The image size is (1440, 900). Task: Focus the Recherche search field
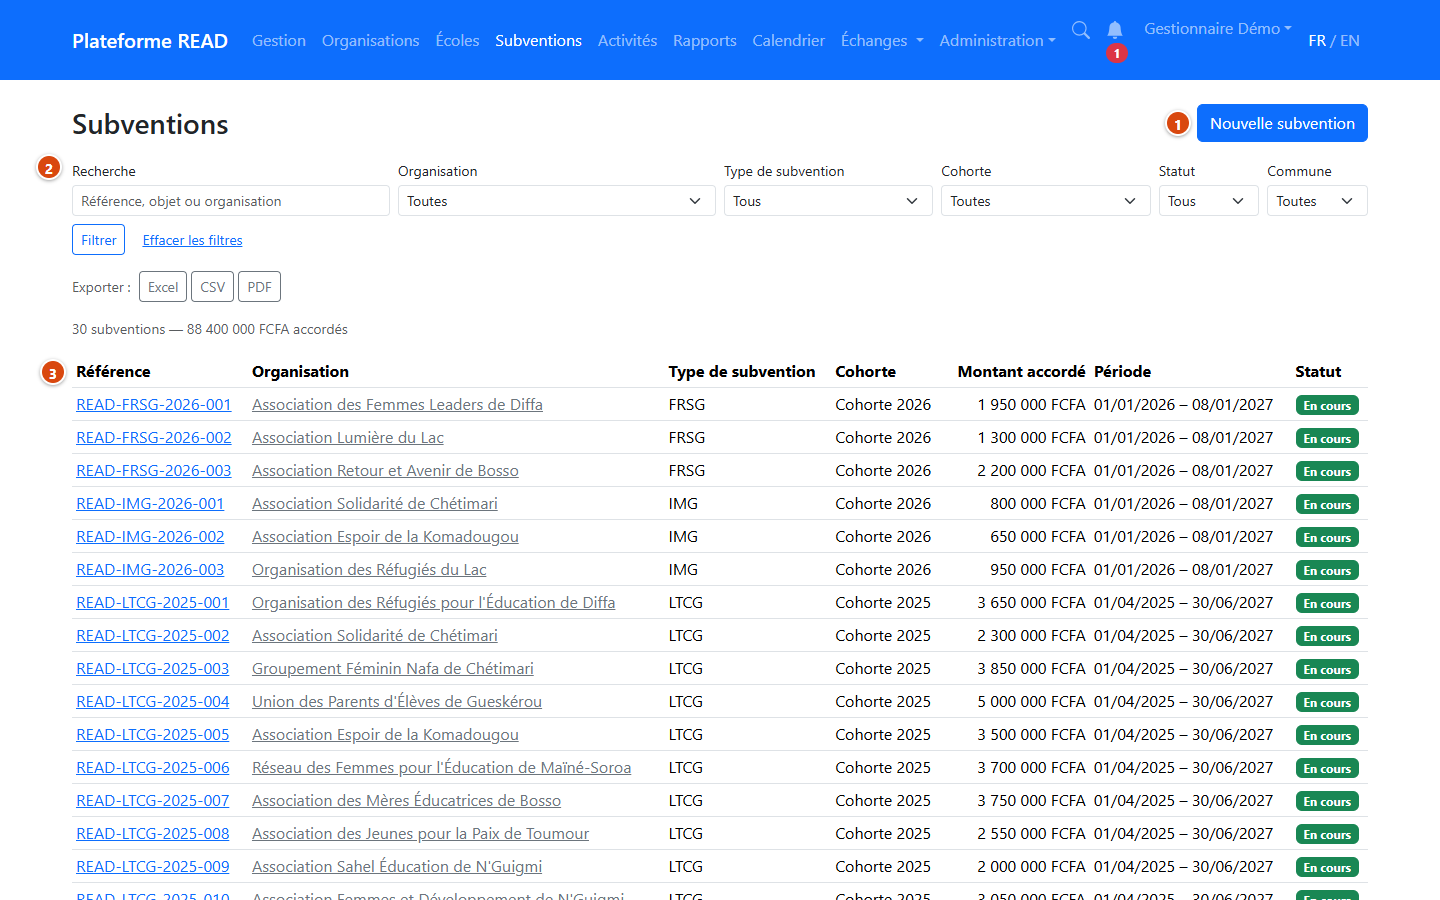coord(231,201)
